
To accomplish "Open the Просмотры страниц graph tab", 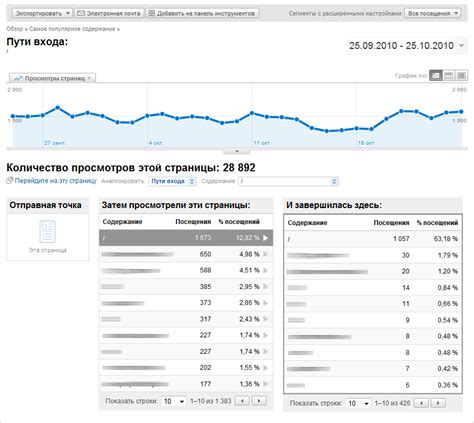I will 53,78.
